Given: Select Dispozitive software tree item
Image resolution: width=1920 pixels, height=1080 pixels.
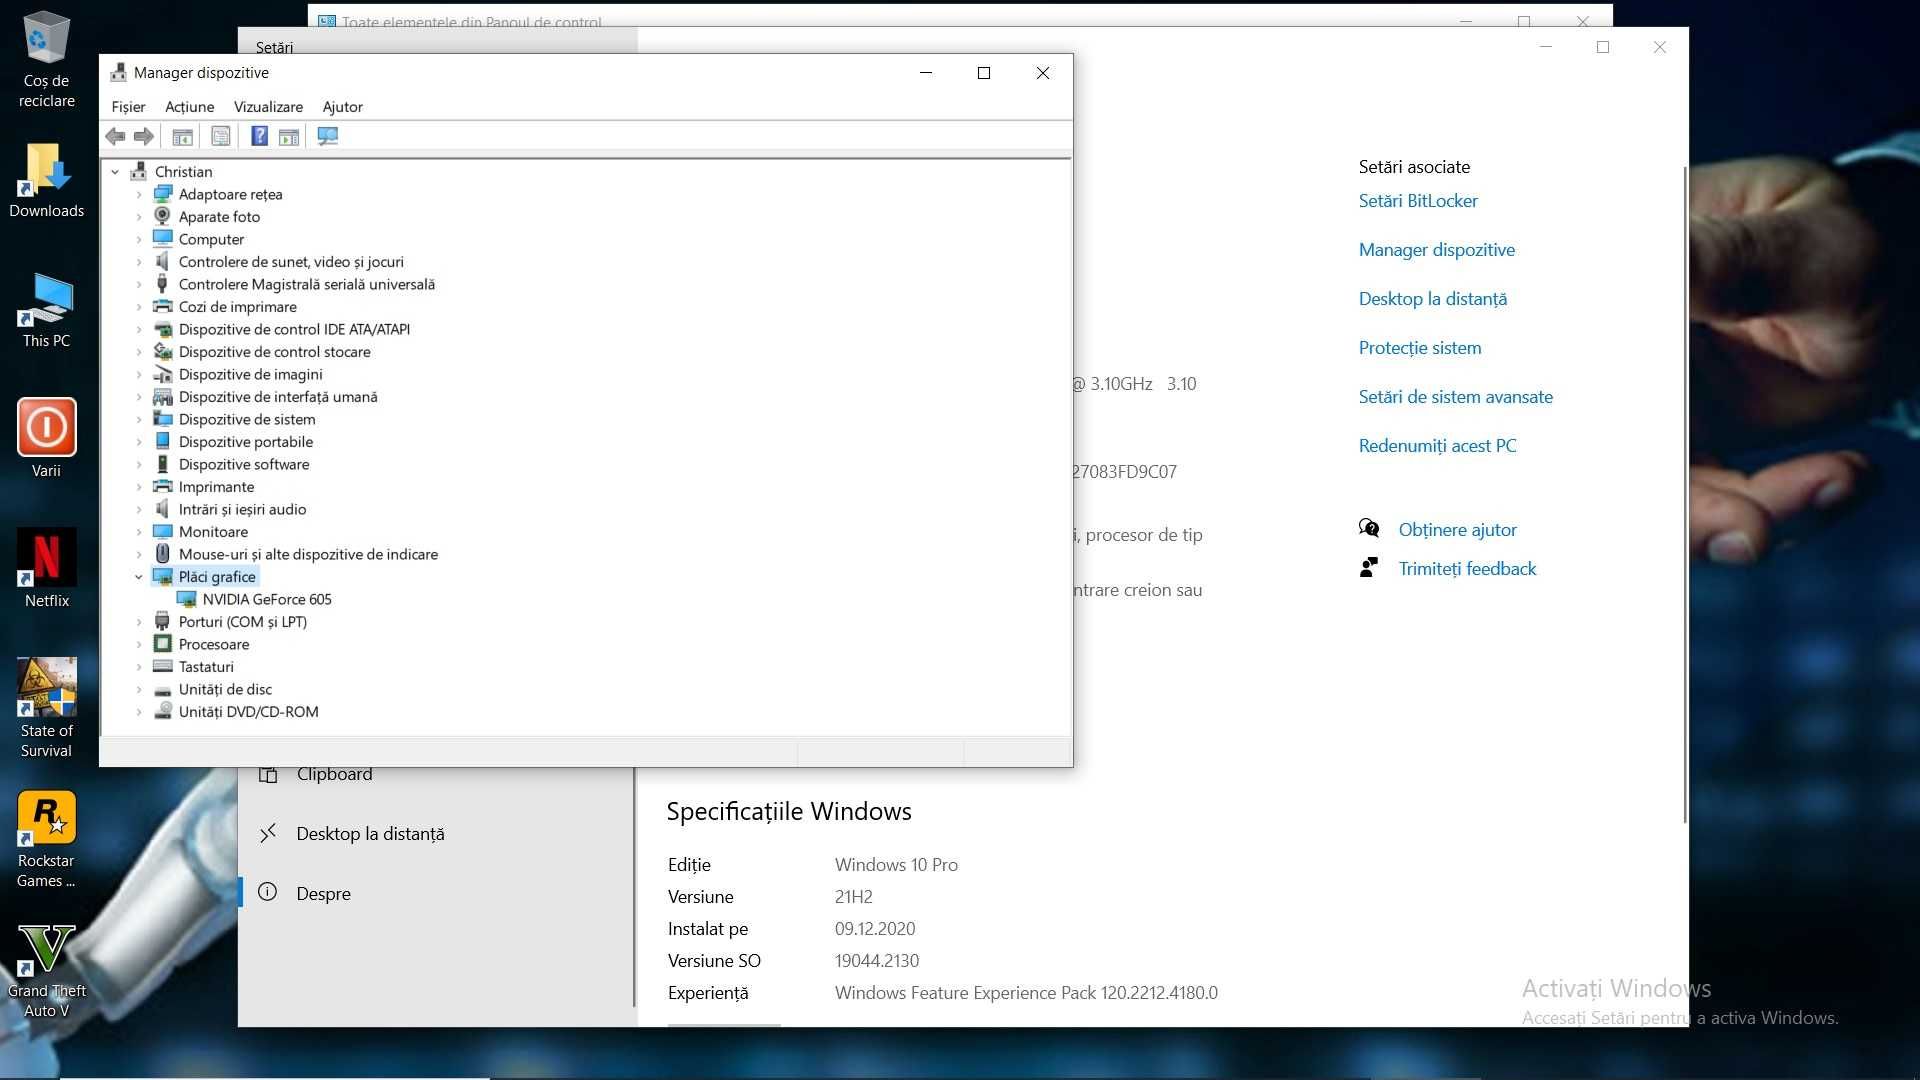Looking at the screenshot, I should point(244,465).
